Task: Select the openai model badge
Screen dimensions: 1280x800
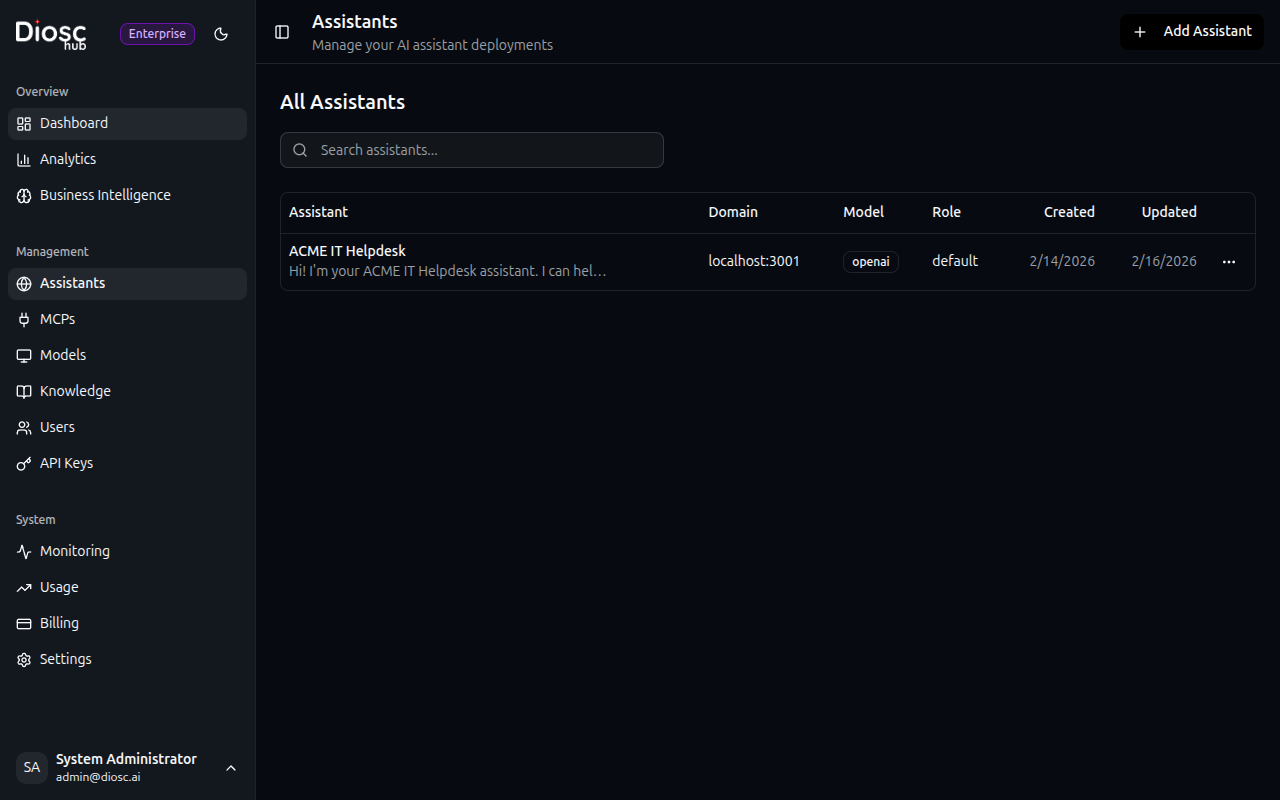Action: point(870,261)
